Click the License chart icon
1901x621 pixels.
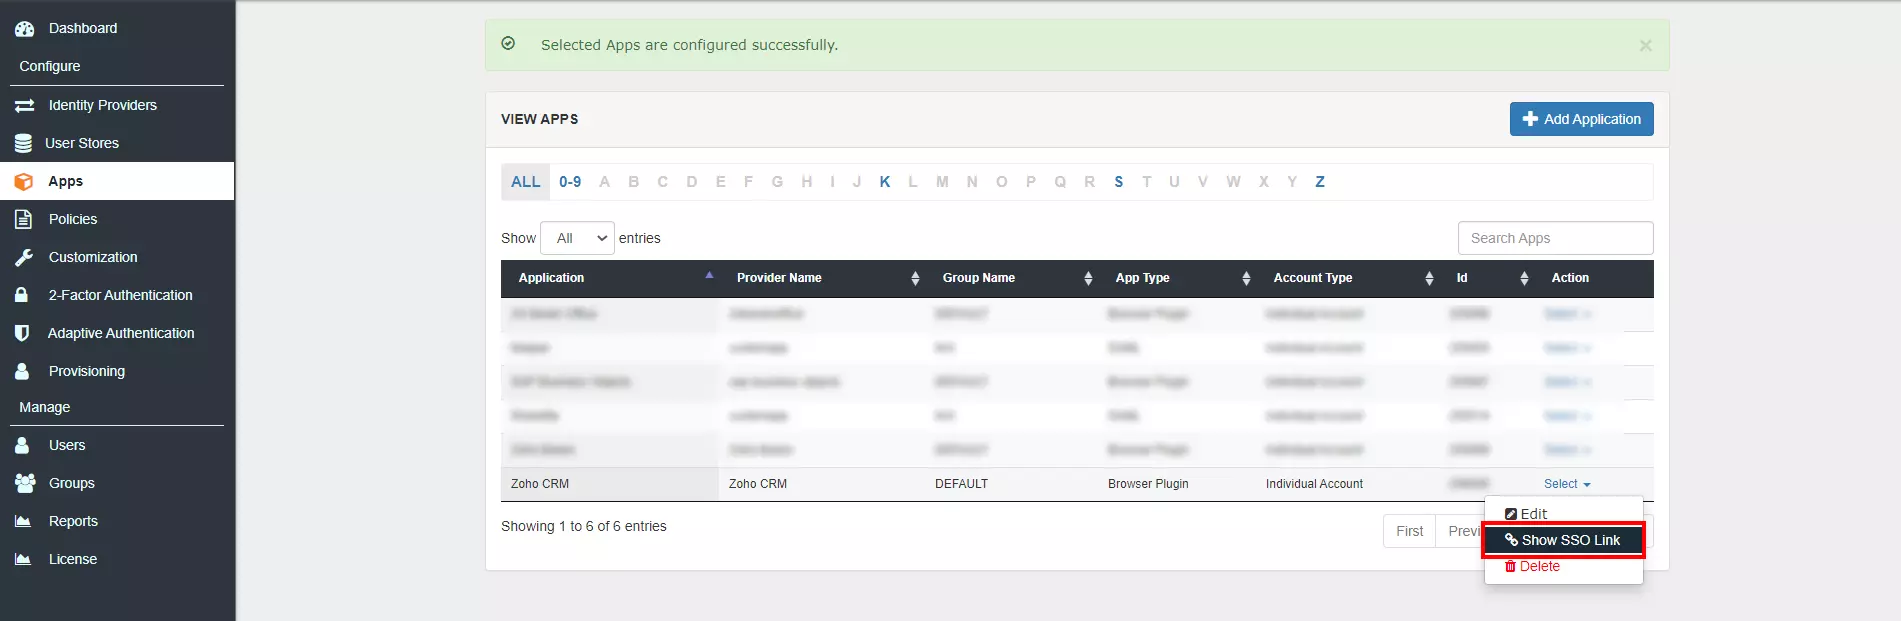tap(23, 559)
